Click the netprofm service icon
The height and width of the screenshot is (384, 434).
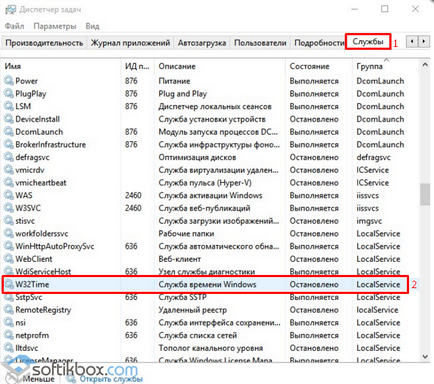pos(8,335)
